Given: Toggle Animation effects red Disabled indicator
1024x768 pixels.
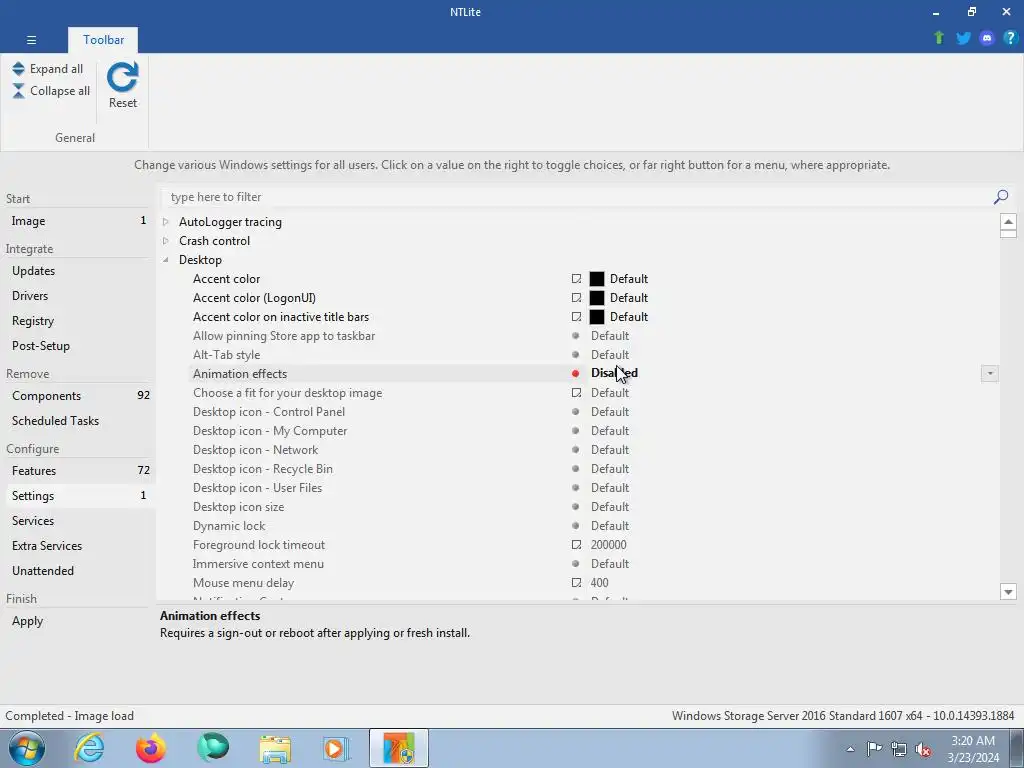Looking at the screenshot, I should (x=575, y=374).
